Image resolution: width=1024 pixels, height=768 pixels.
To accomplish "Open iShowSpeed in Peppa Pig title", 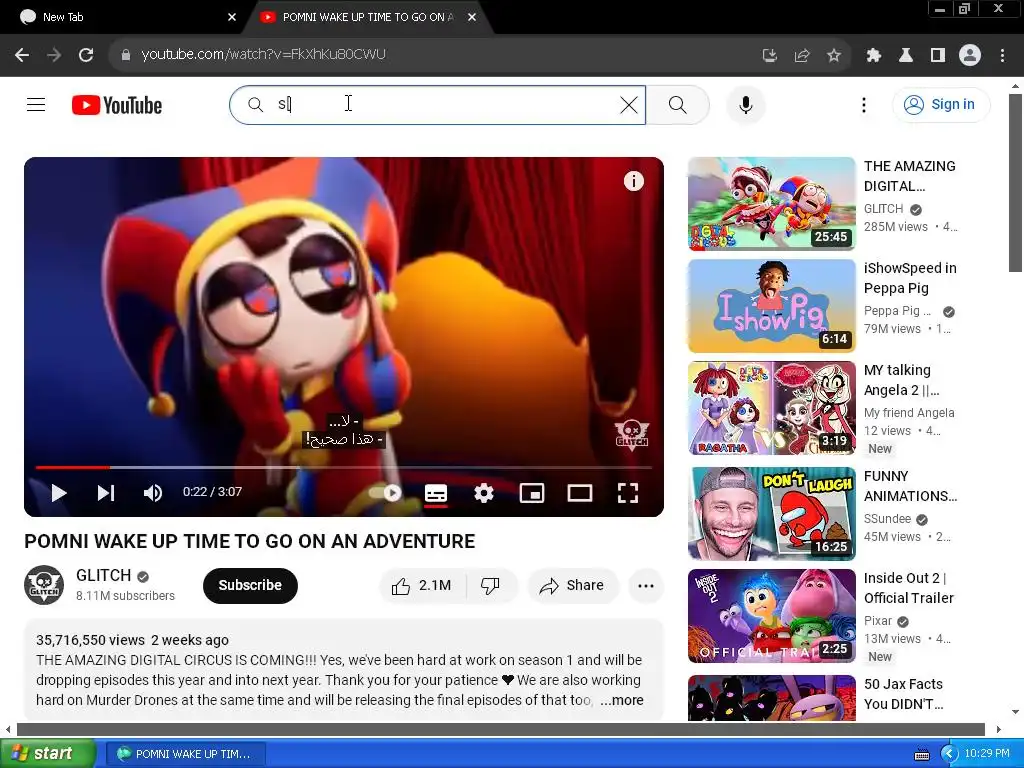I will (910, 278).
